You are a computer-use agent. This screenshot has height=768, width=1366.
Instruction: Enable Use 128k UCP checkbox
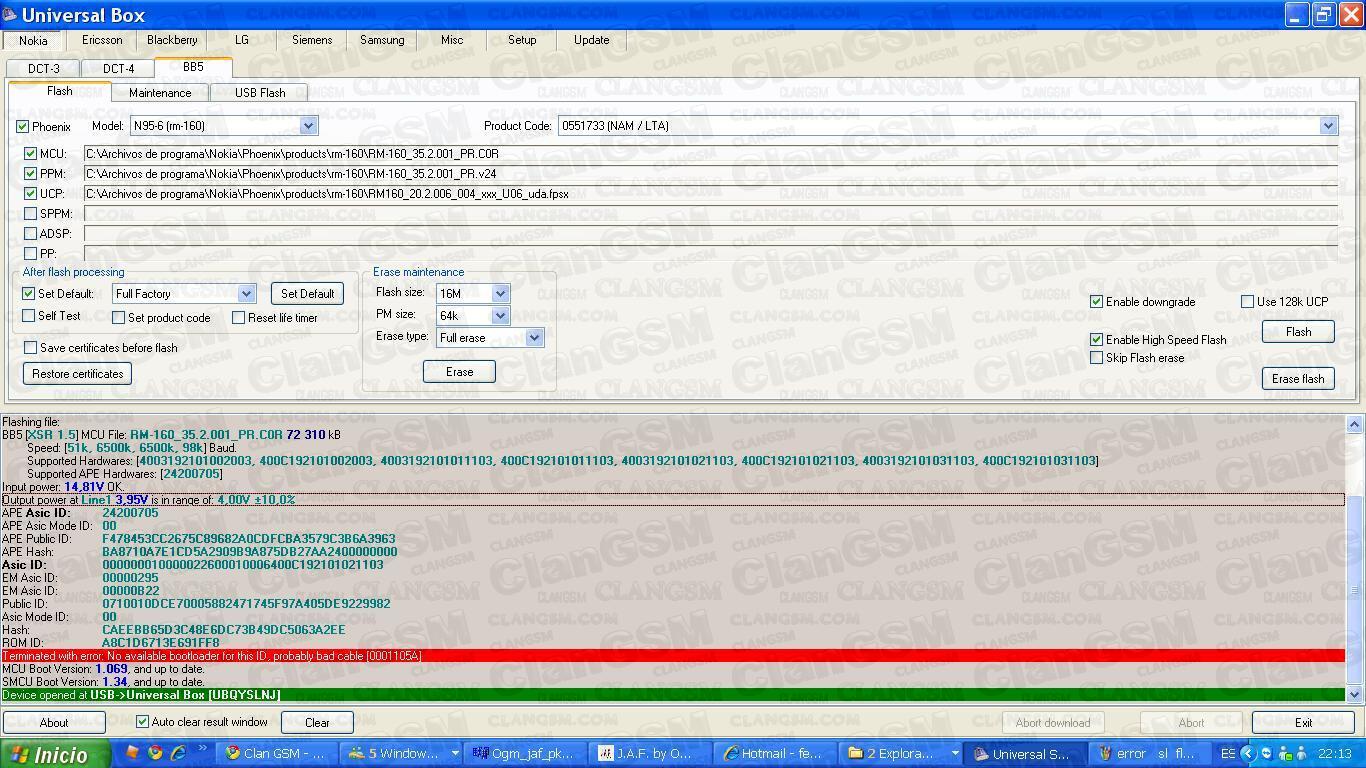[1248, 302]
